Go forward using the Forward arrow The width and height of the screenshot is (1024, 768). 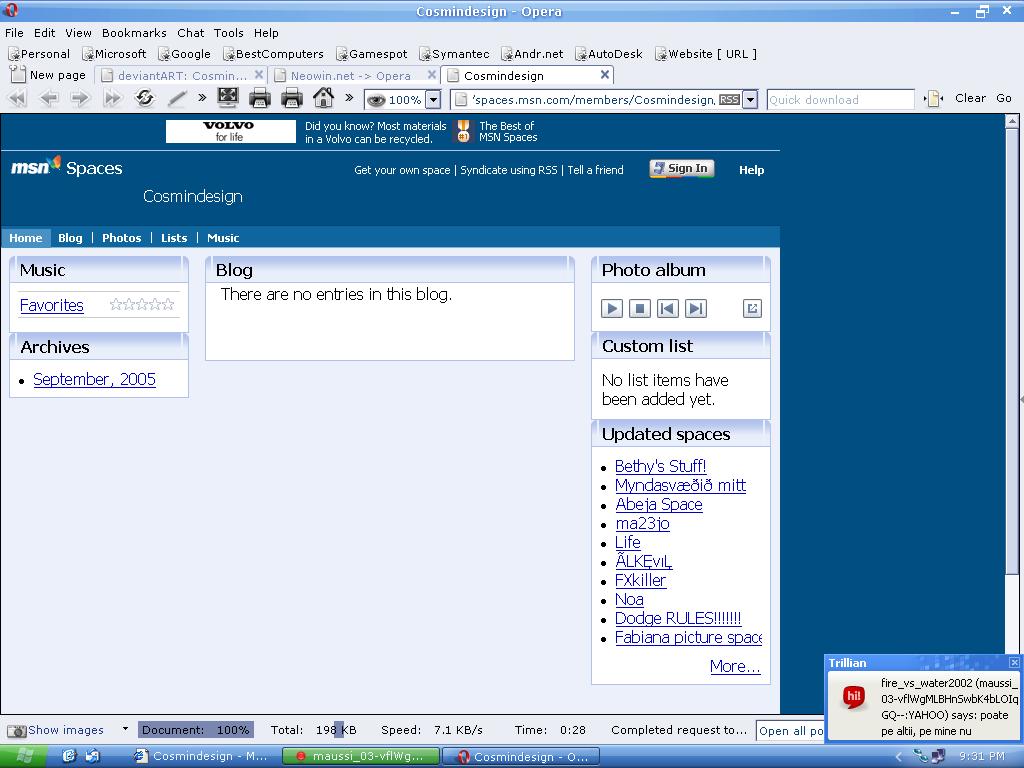pos(80,99)
